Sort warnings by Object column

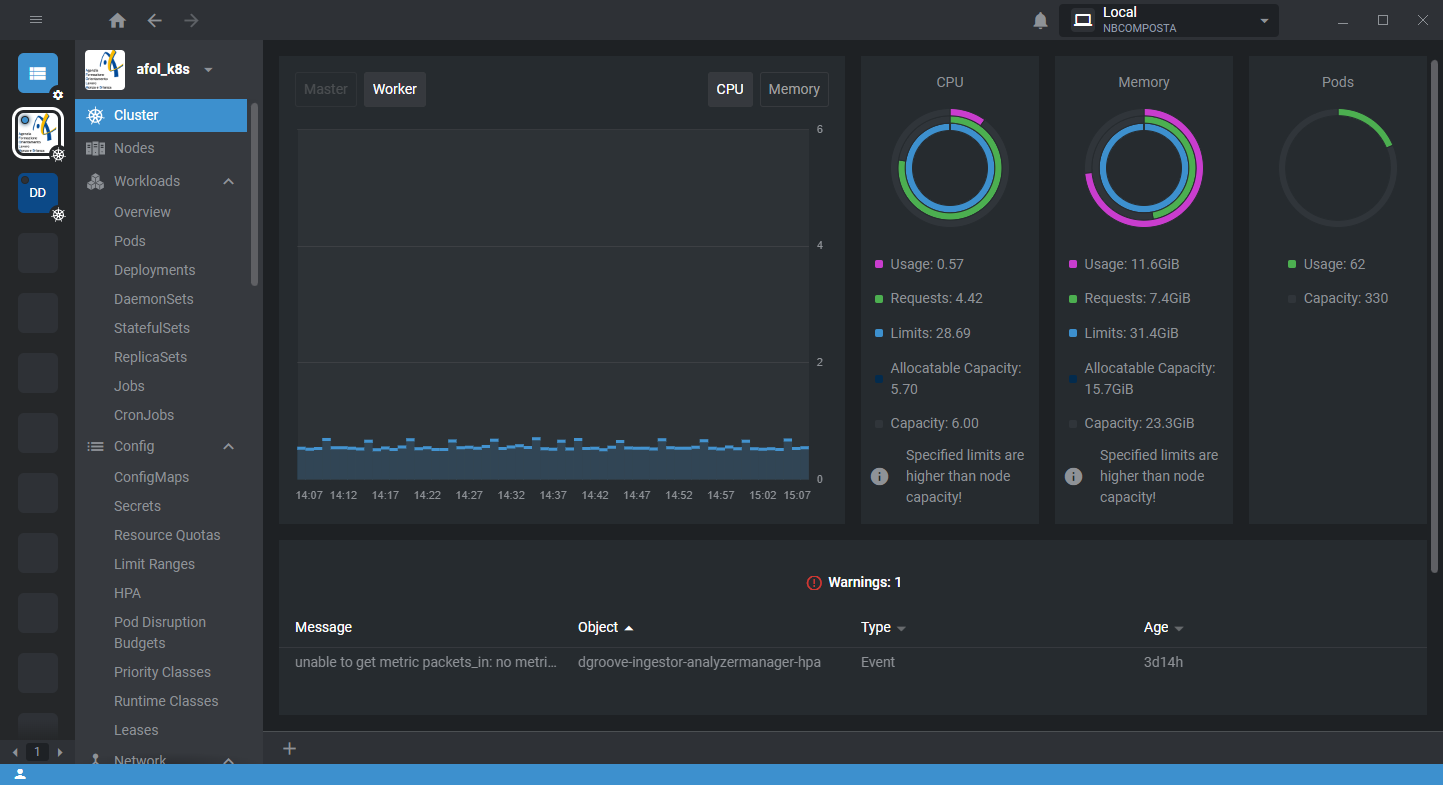coord(606,627)
